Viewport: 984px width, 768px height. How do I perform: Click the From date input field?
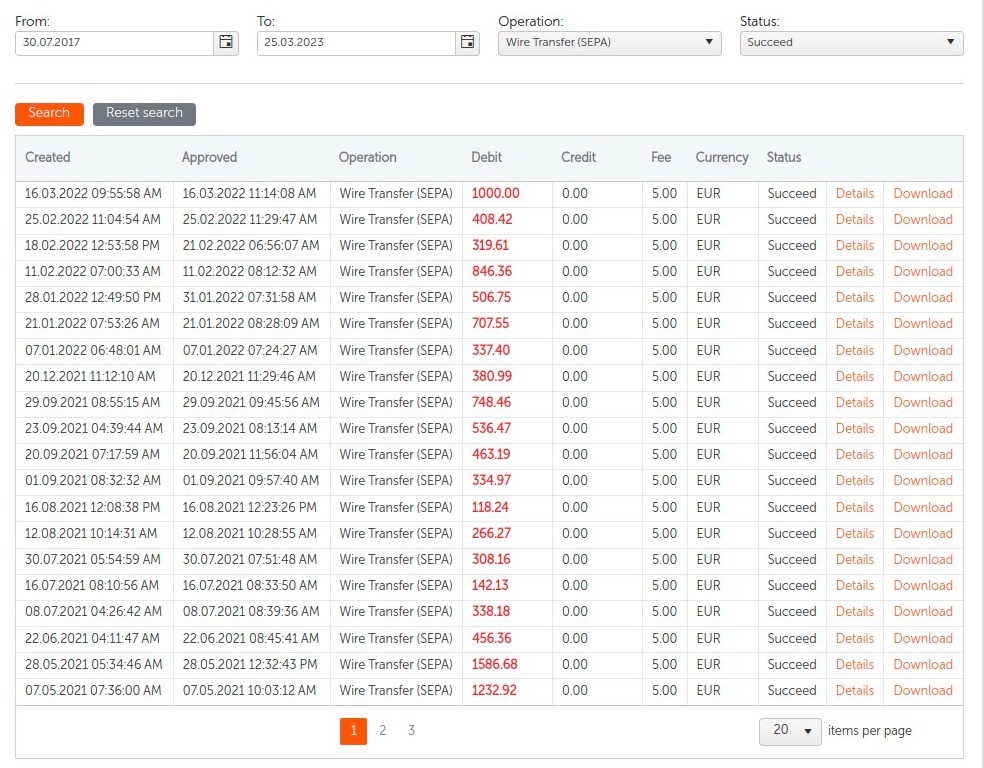(x=114, y=43)
